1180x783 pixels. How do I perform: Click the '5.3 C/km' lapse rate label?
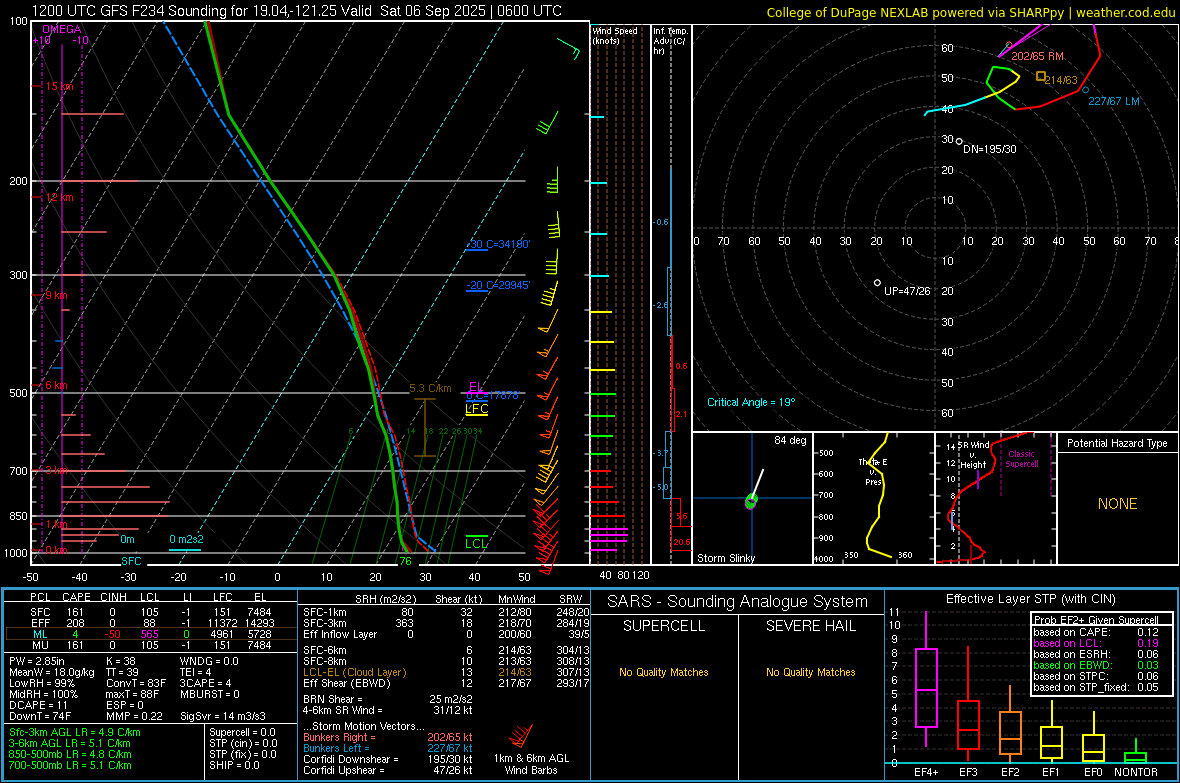tap(430, 388)
